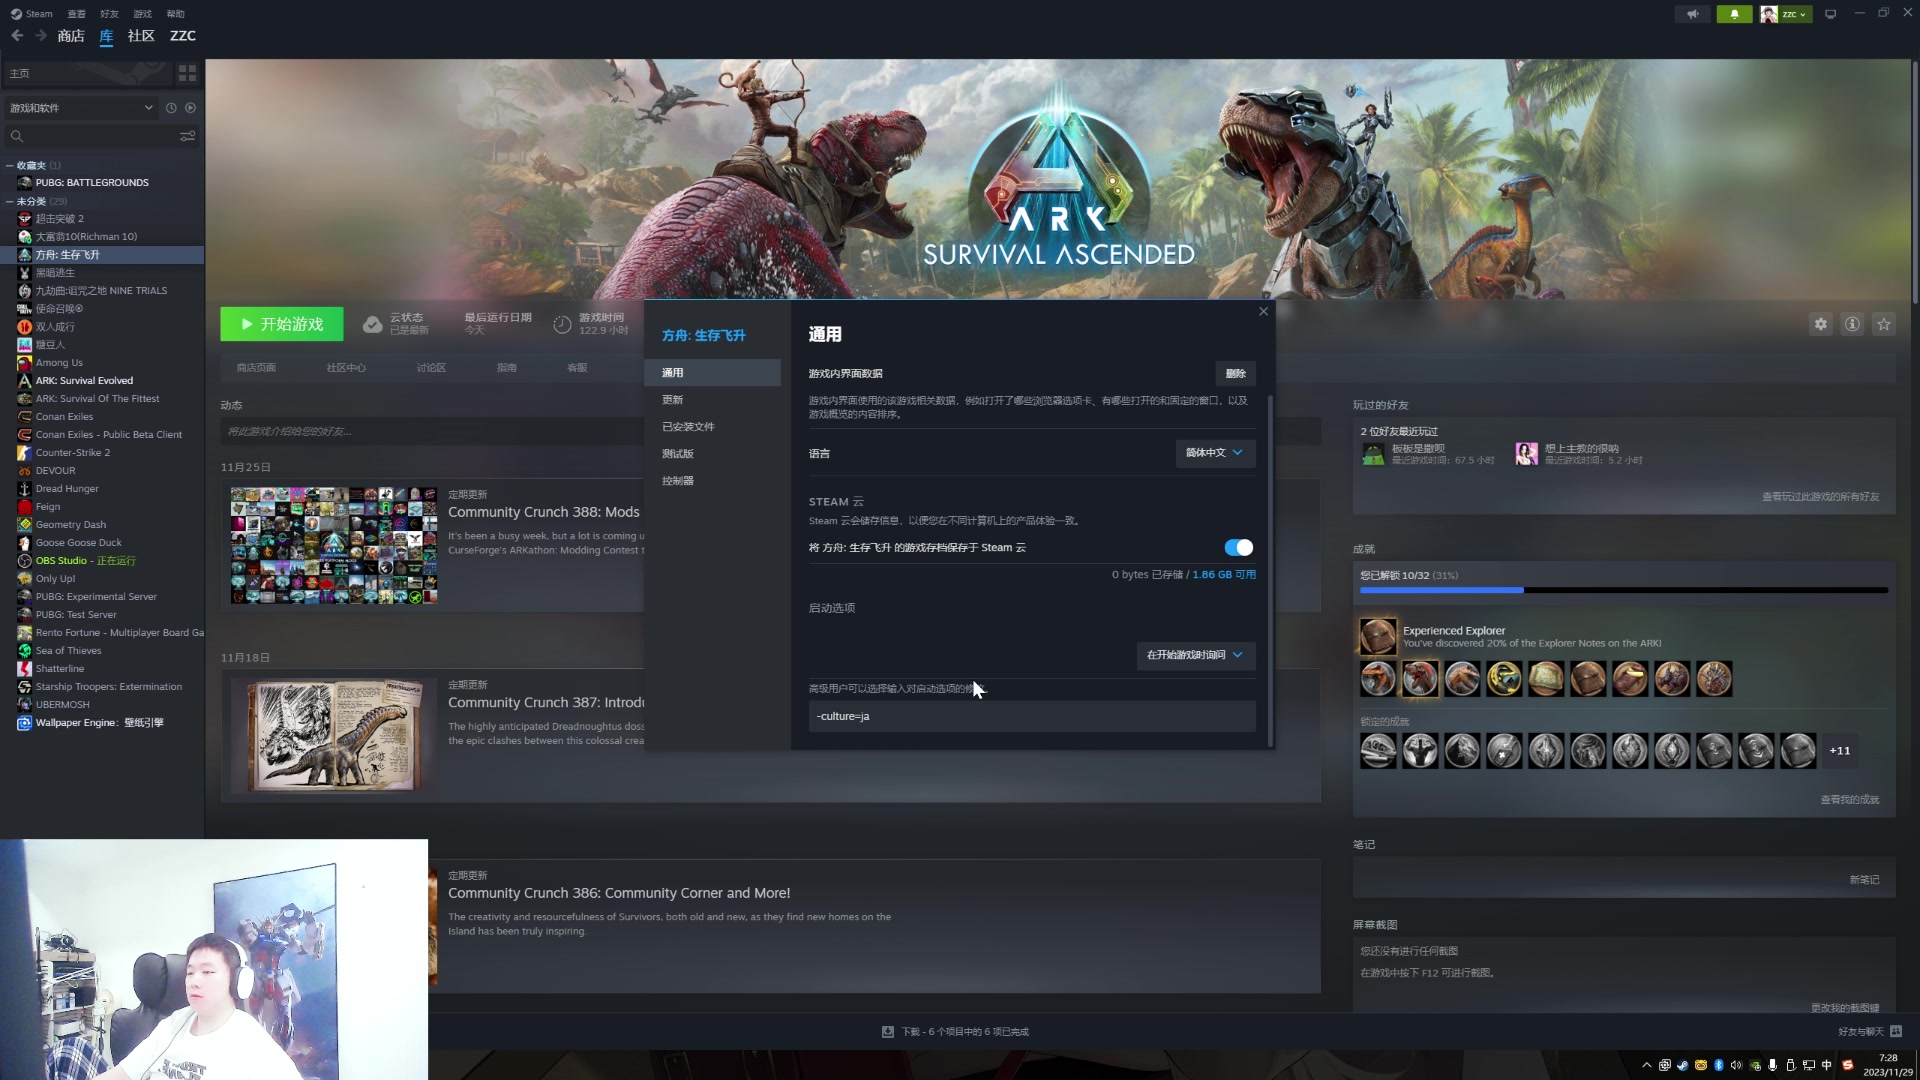Click the Steam tray icon in taskbar
Image resolution: width=1920 pixels, height=1080 pixels.
1683,1065
